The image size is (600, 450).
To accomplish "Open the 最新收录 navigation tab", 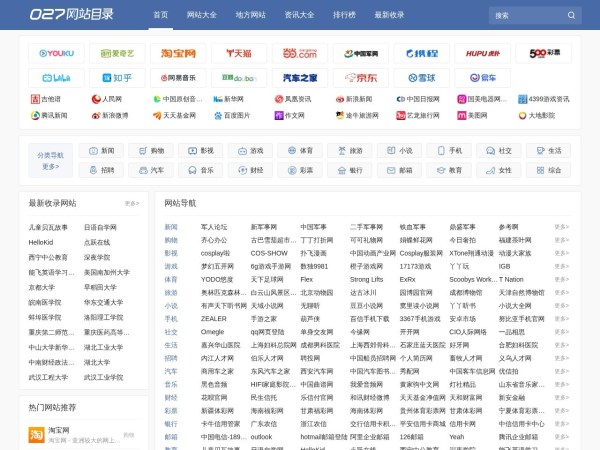I will (x=389, y=15).
